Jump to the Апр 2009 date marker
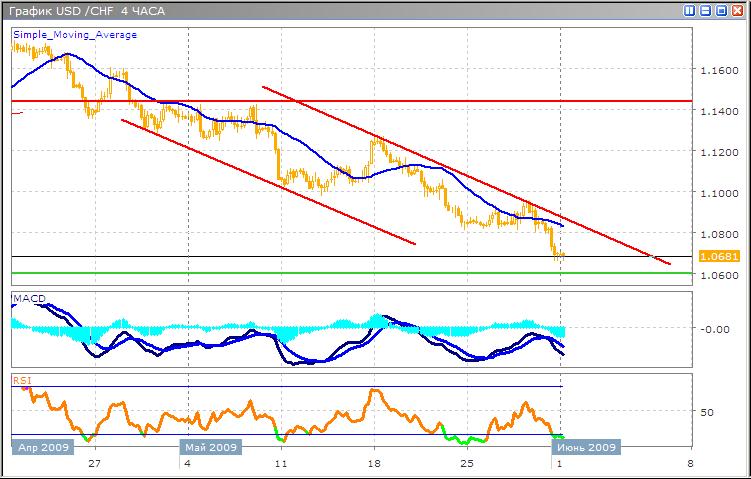This screenshot has height=479, width=751. pos(40,448)
